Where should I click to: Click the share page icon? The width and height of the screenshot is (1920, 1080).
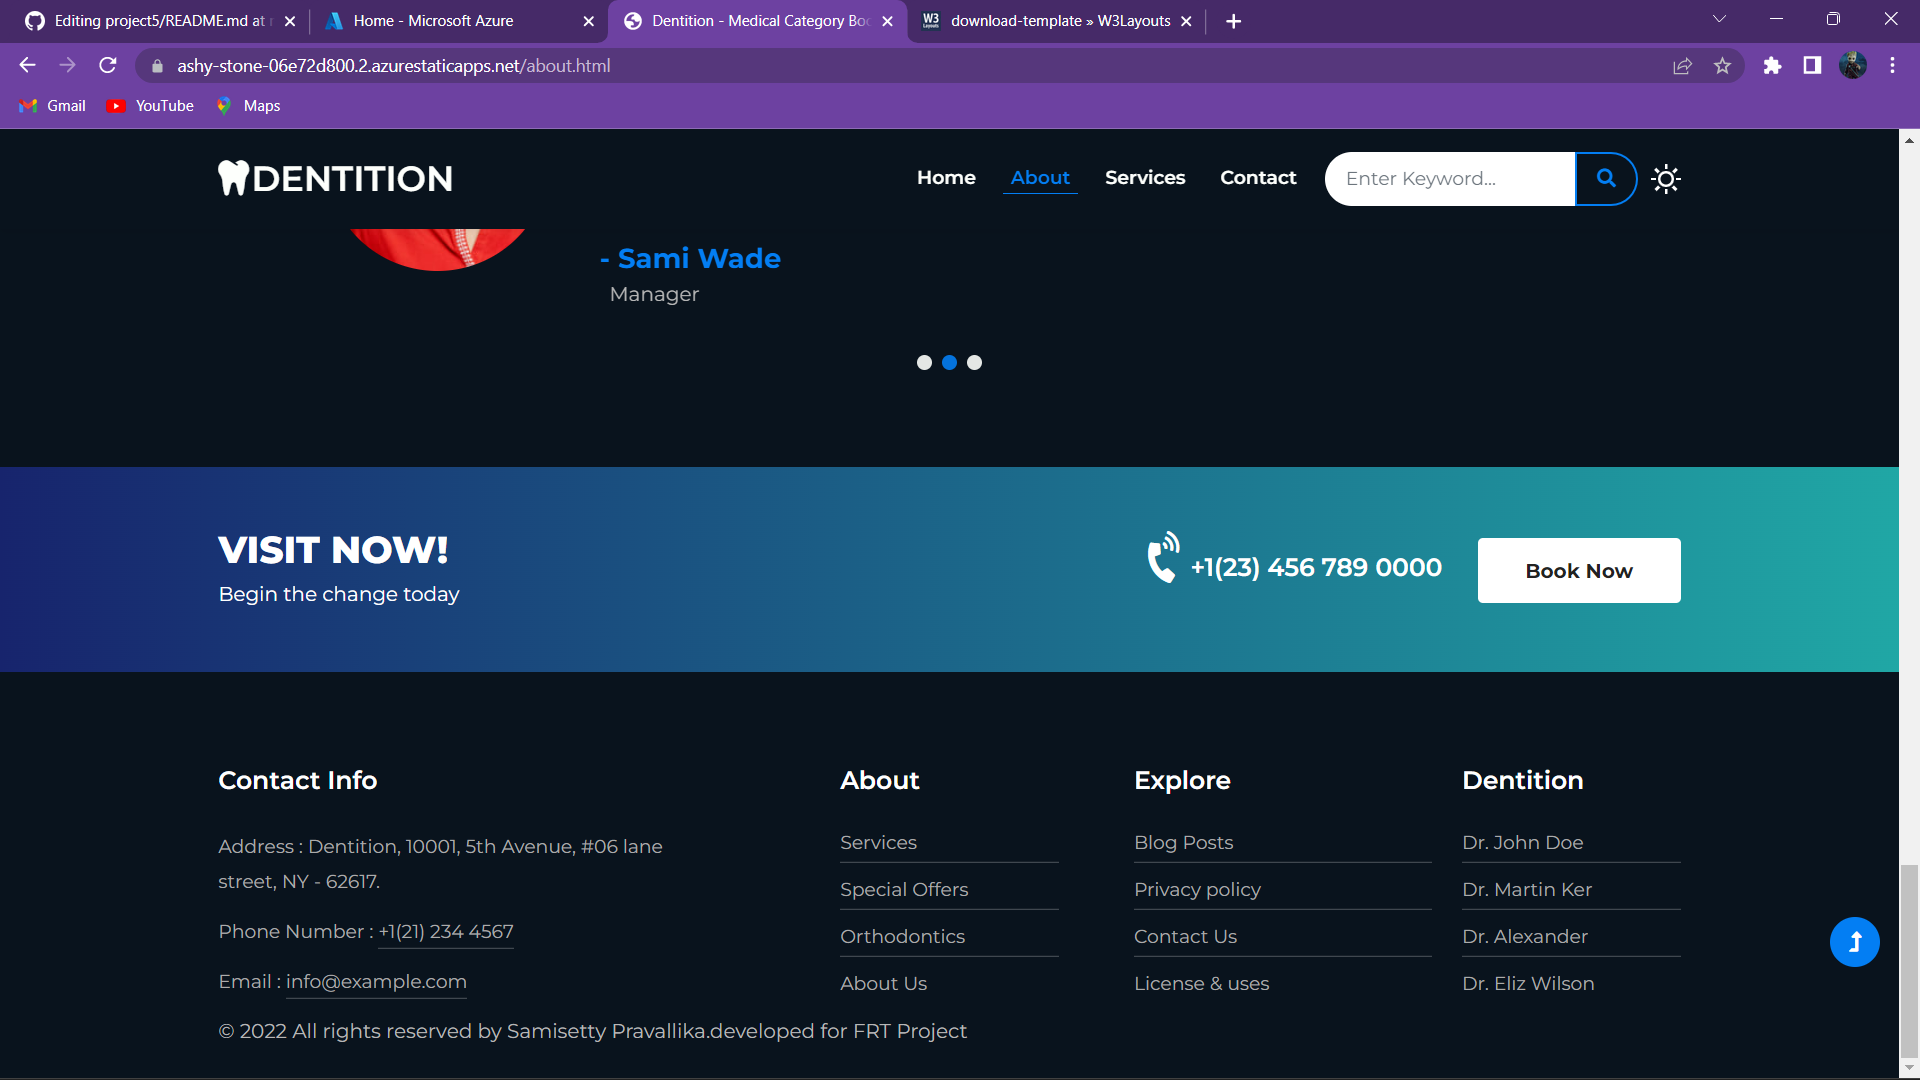pos(1682,66)
